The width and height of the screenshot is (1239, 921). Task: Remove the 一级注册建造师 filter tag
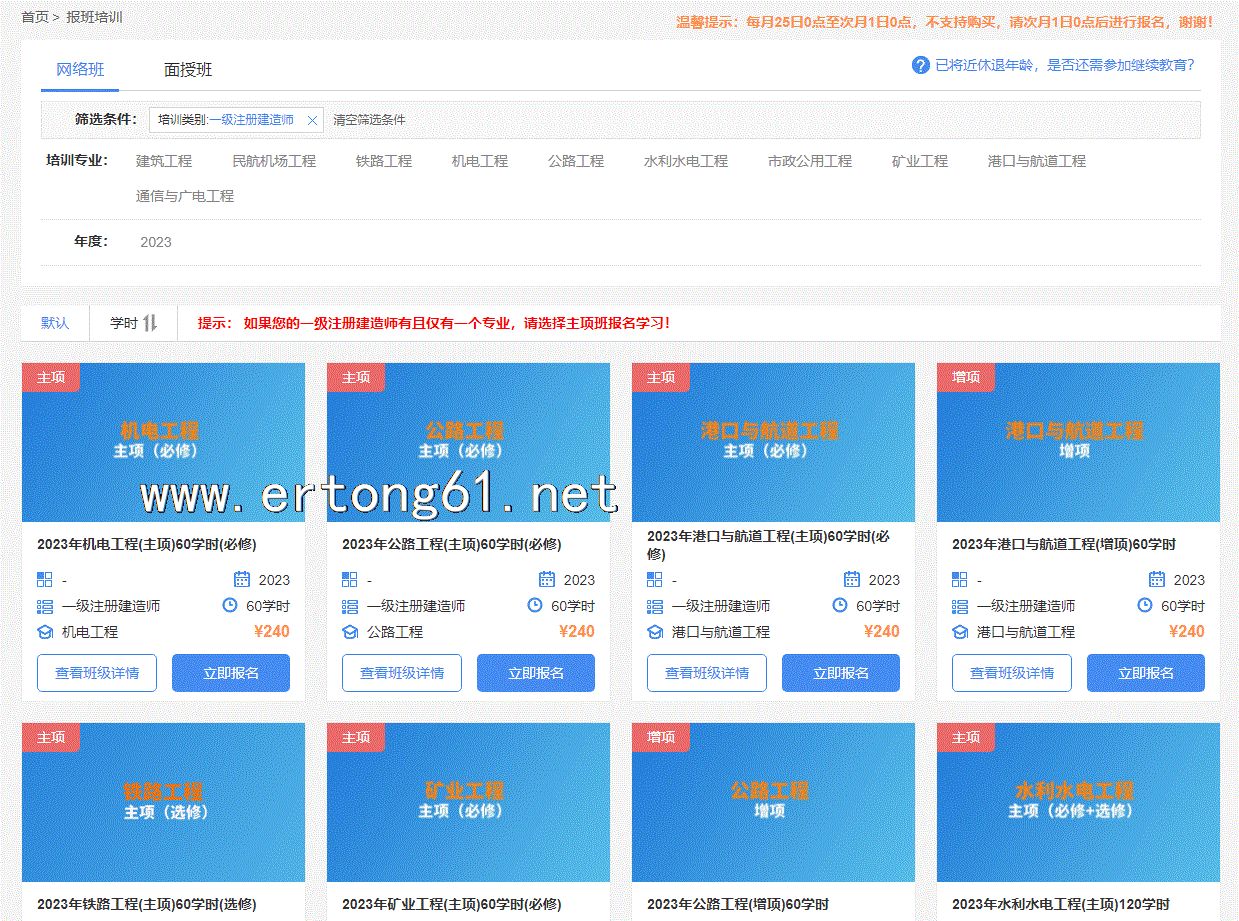click(312, 120)
